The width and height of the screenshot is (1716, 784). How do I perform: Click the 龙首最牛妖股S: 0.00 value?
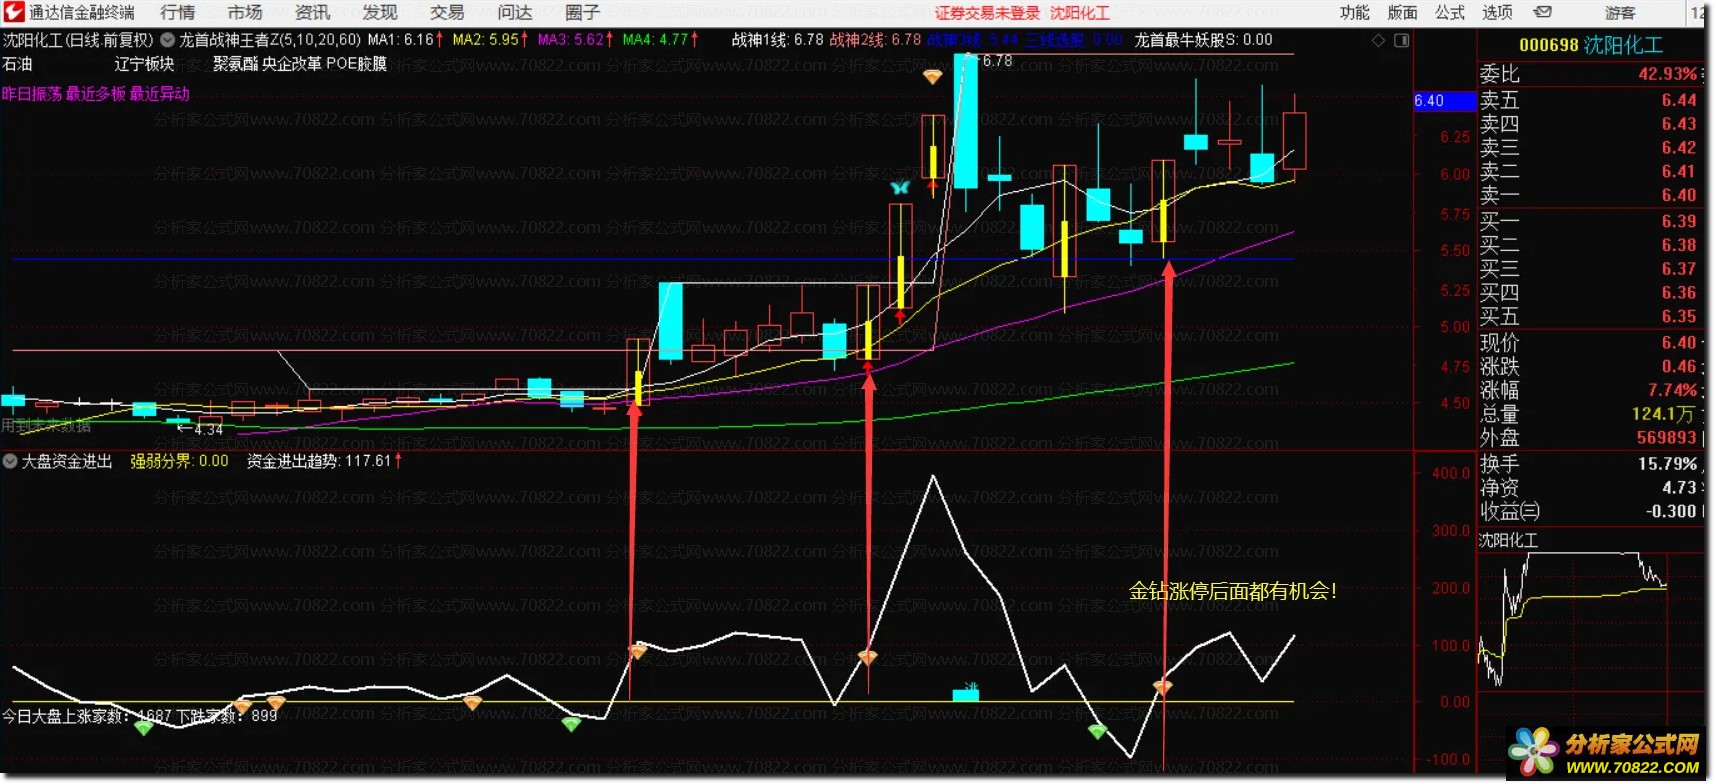coord(1203,40)
